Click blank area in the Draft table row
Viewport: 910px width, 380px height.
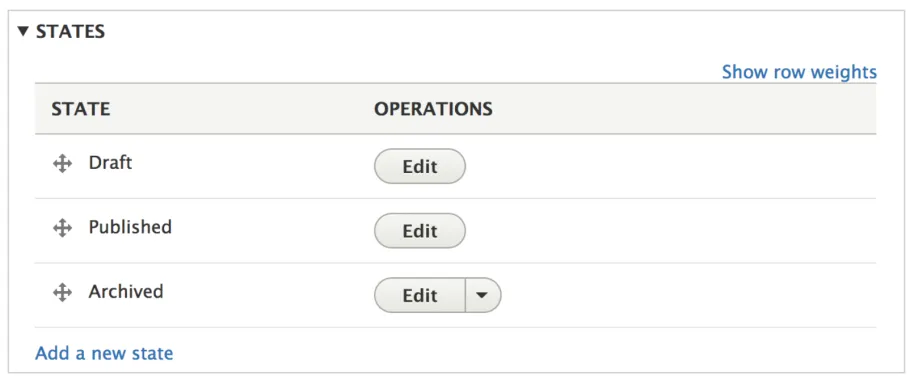click(x=667, y=167)
